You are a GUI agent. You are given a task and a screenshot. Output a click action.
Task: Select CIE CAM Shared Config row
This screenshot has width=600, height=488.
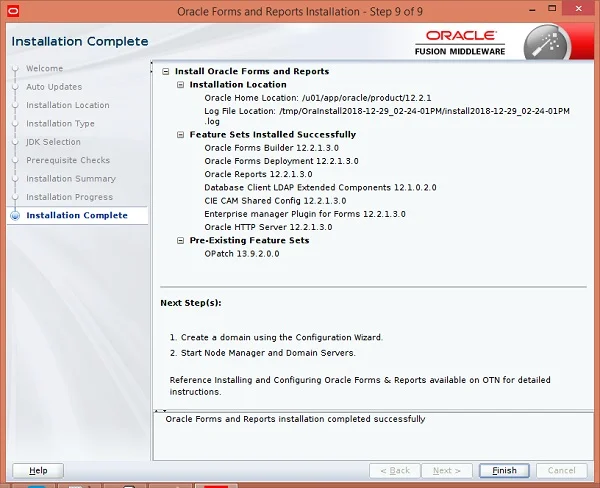275,201
